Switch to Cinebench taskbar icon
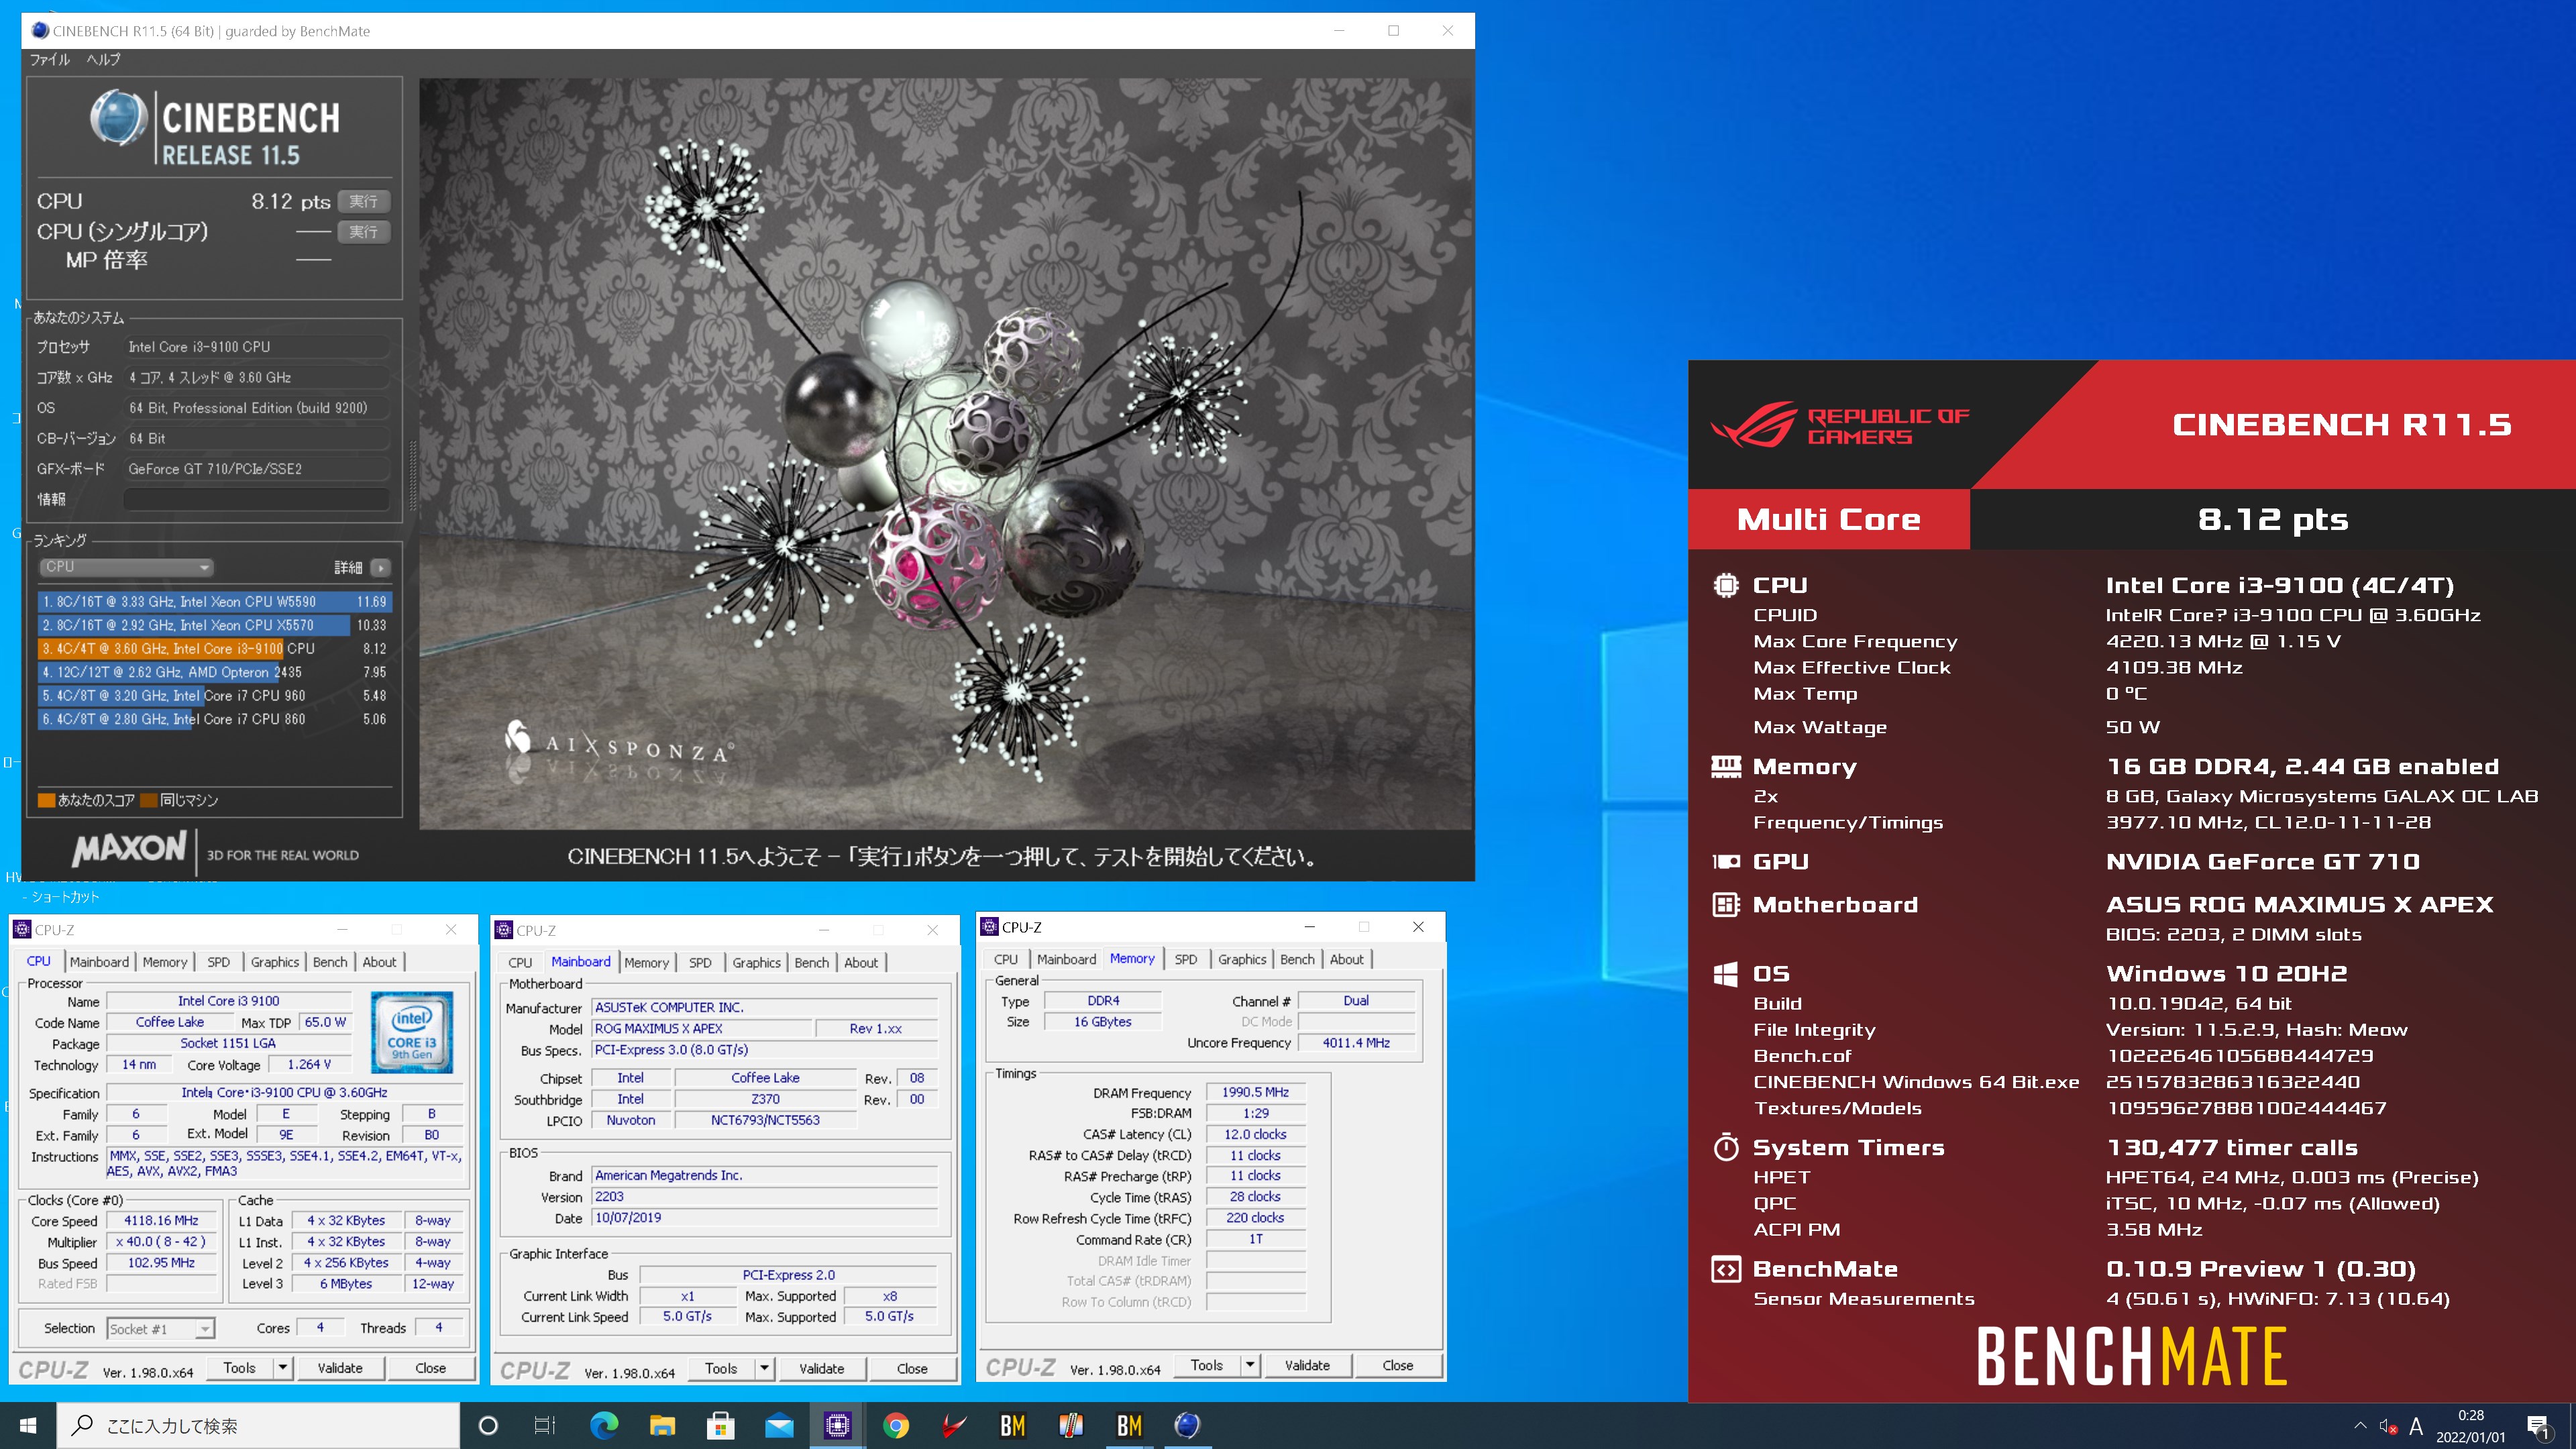 click(x=1187, y=1425)
